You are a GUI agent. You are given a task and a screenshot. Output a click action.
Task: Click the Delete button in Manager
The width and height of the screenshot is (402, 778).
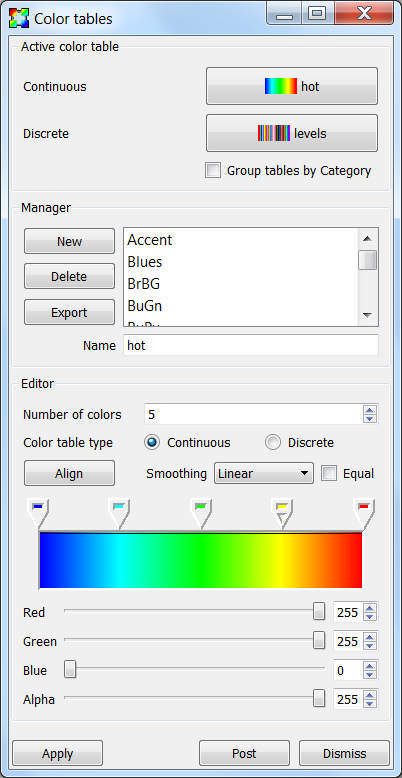69,276
